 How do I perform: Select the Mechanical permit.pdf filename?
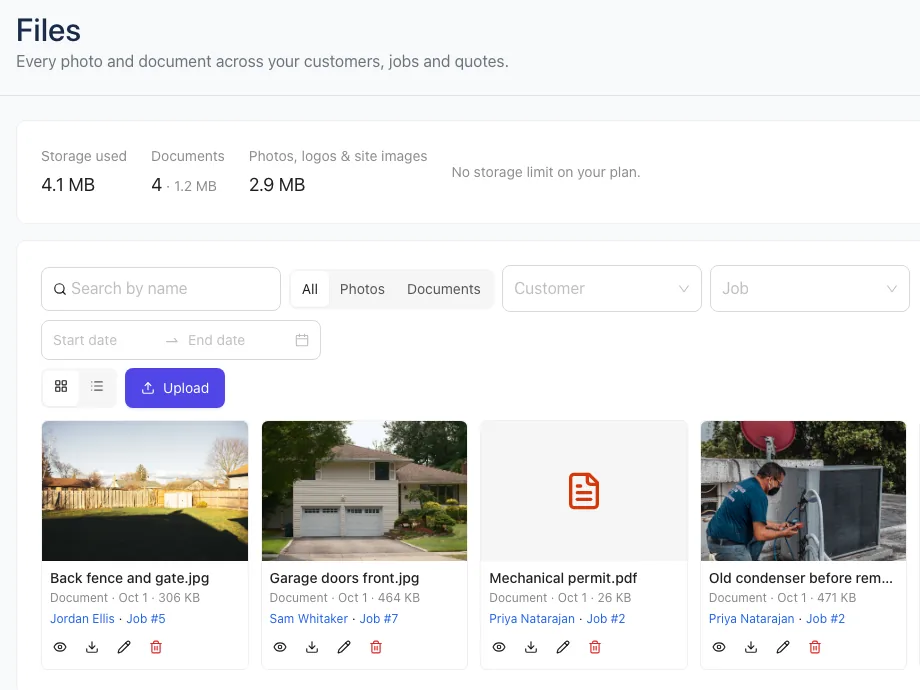pos(563,578)
